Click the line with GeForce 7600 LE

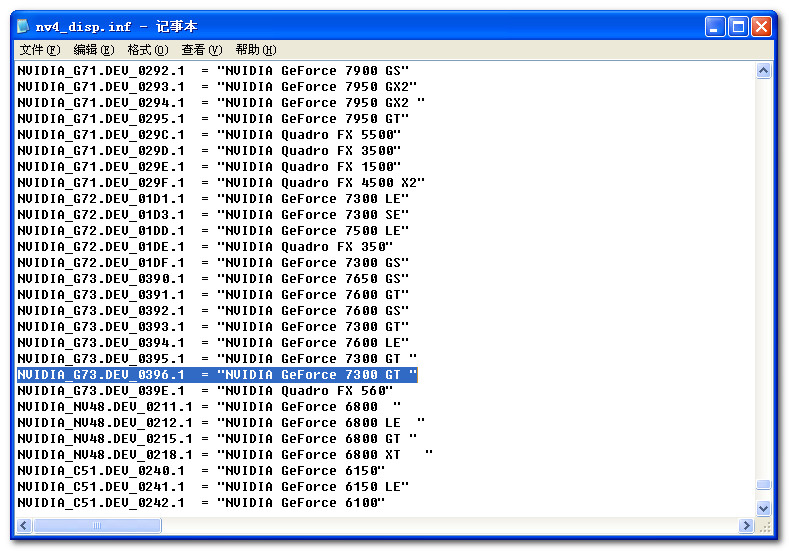click(213, 343)
